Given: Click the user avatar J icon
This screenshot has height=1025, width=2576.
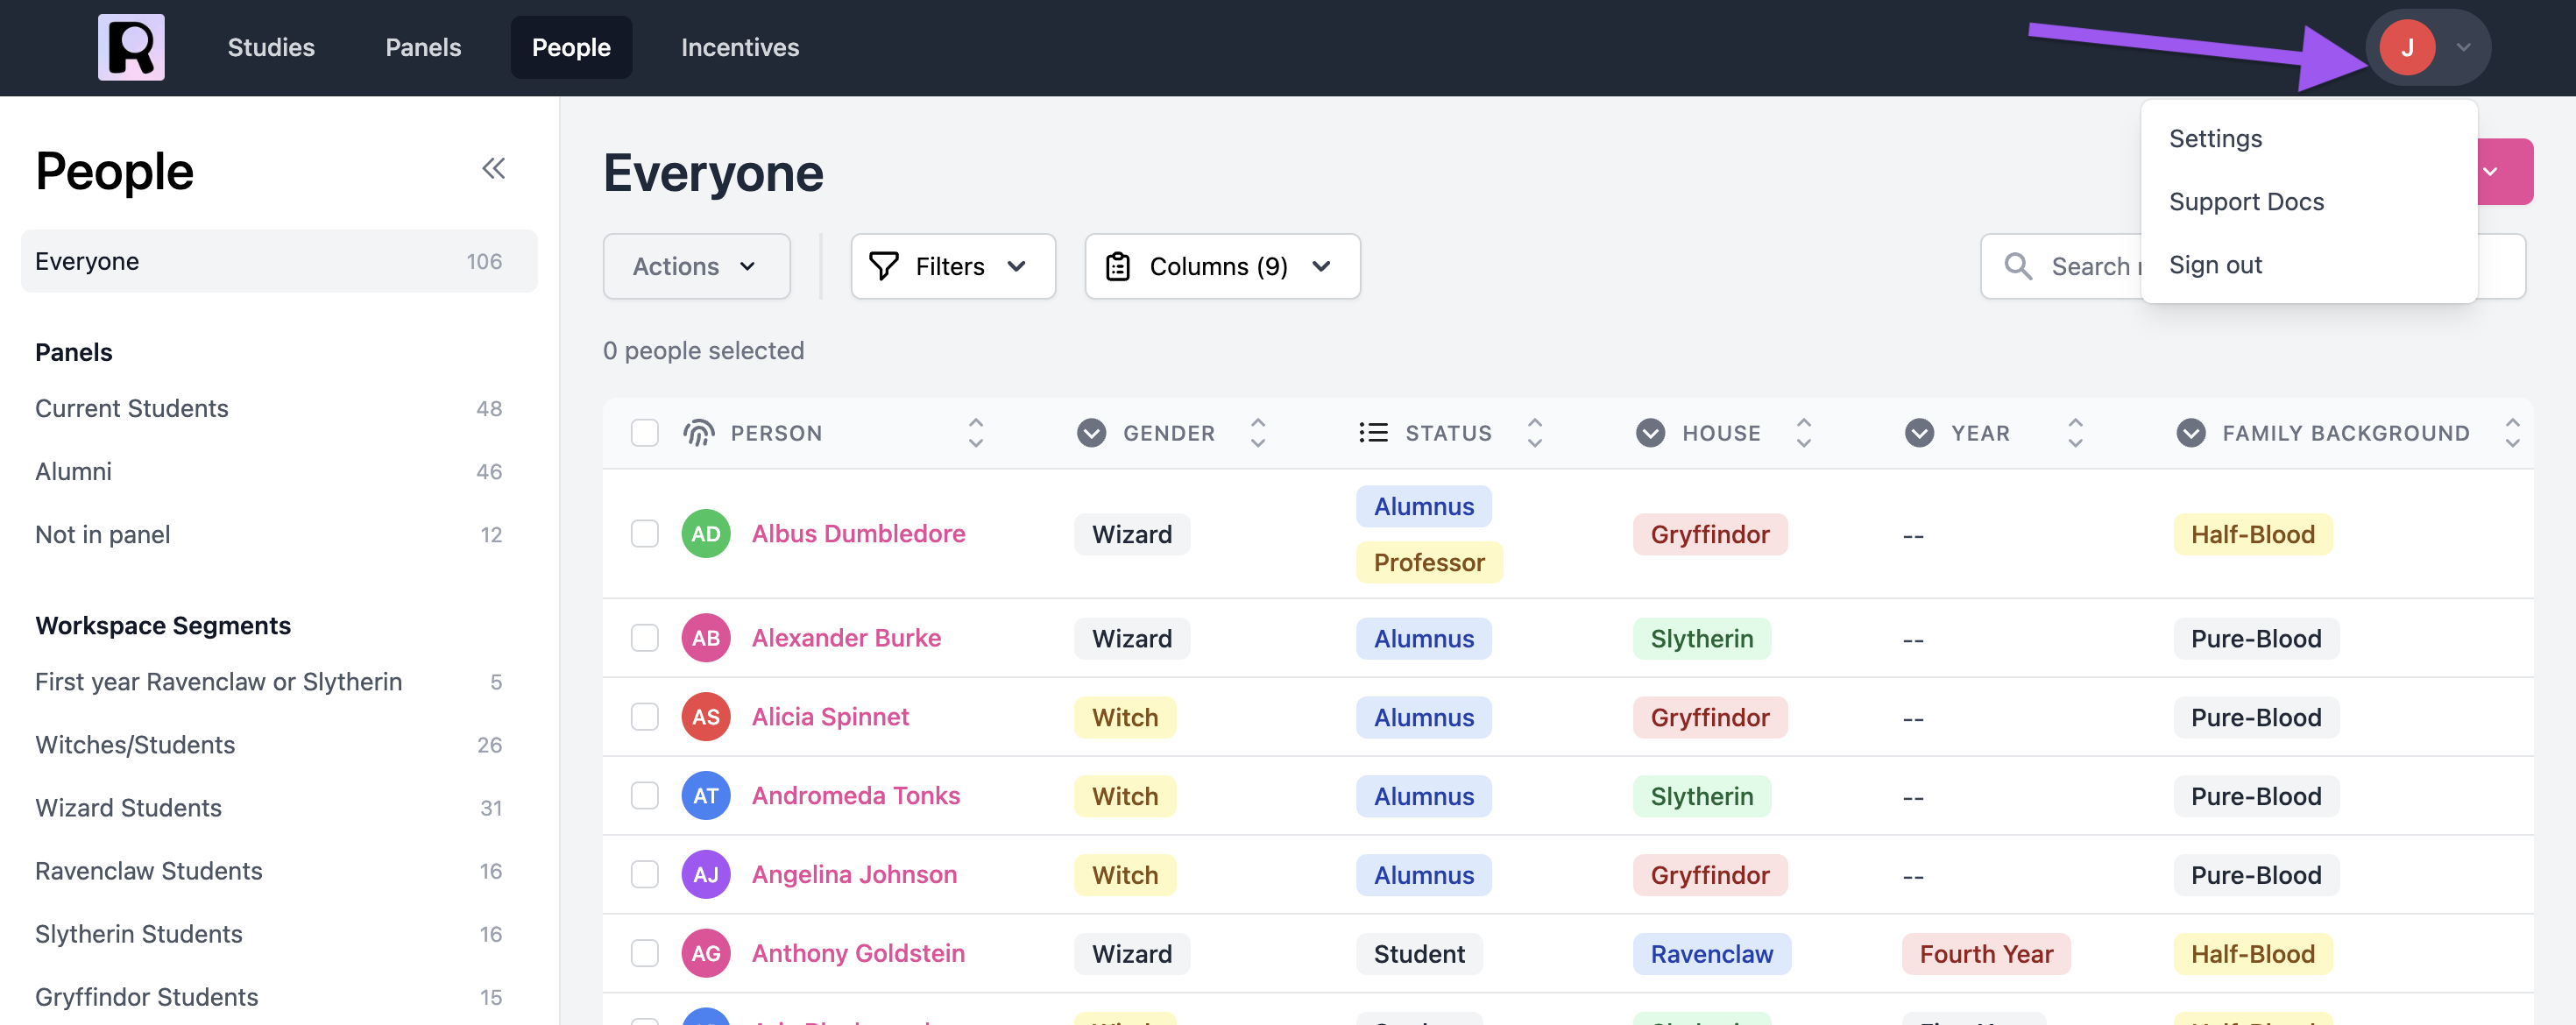Looking at the screenshot, I should [x=2406, y=47].
